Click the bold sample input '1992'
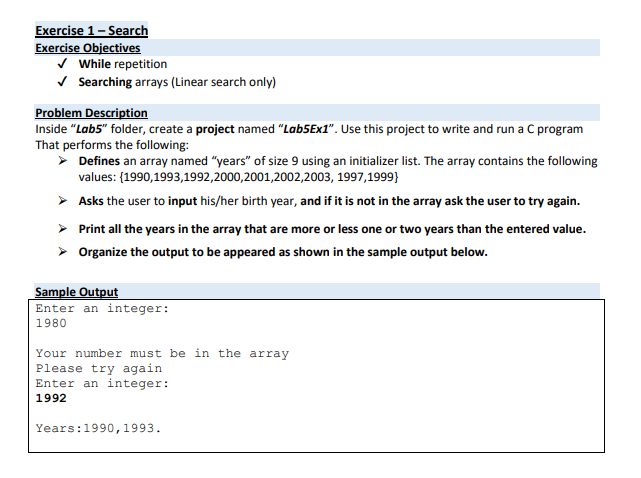Viewport: 641px width, 478px height. point(51,398)
